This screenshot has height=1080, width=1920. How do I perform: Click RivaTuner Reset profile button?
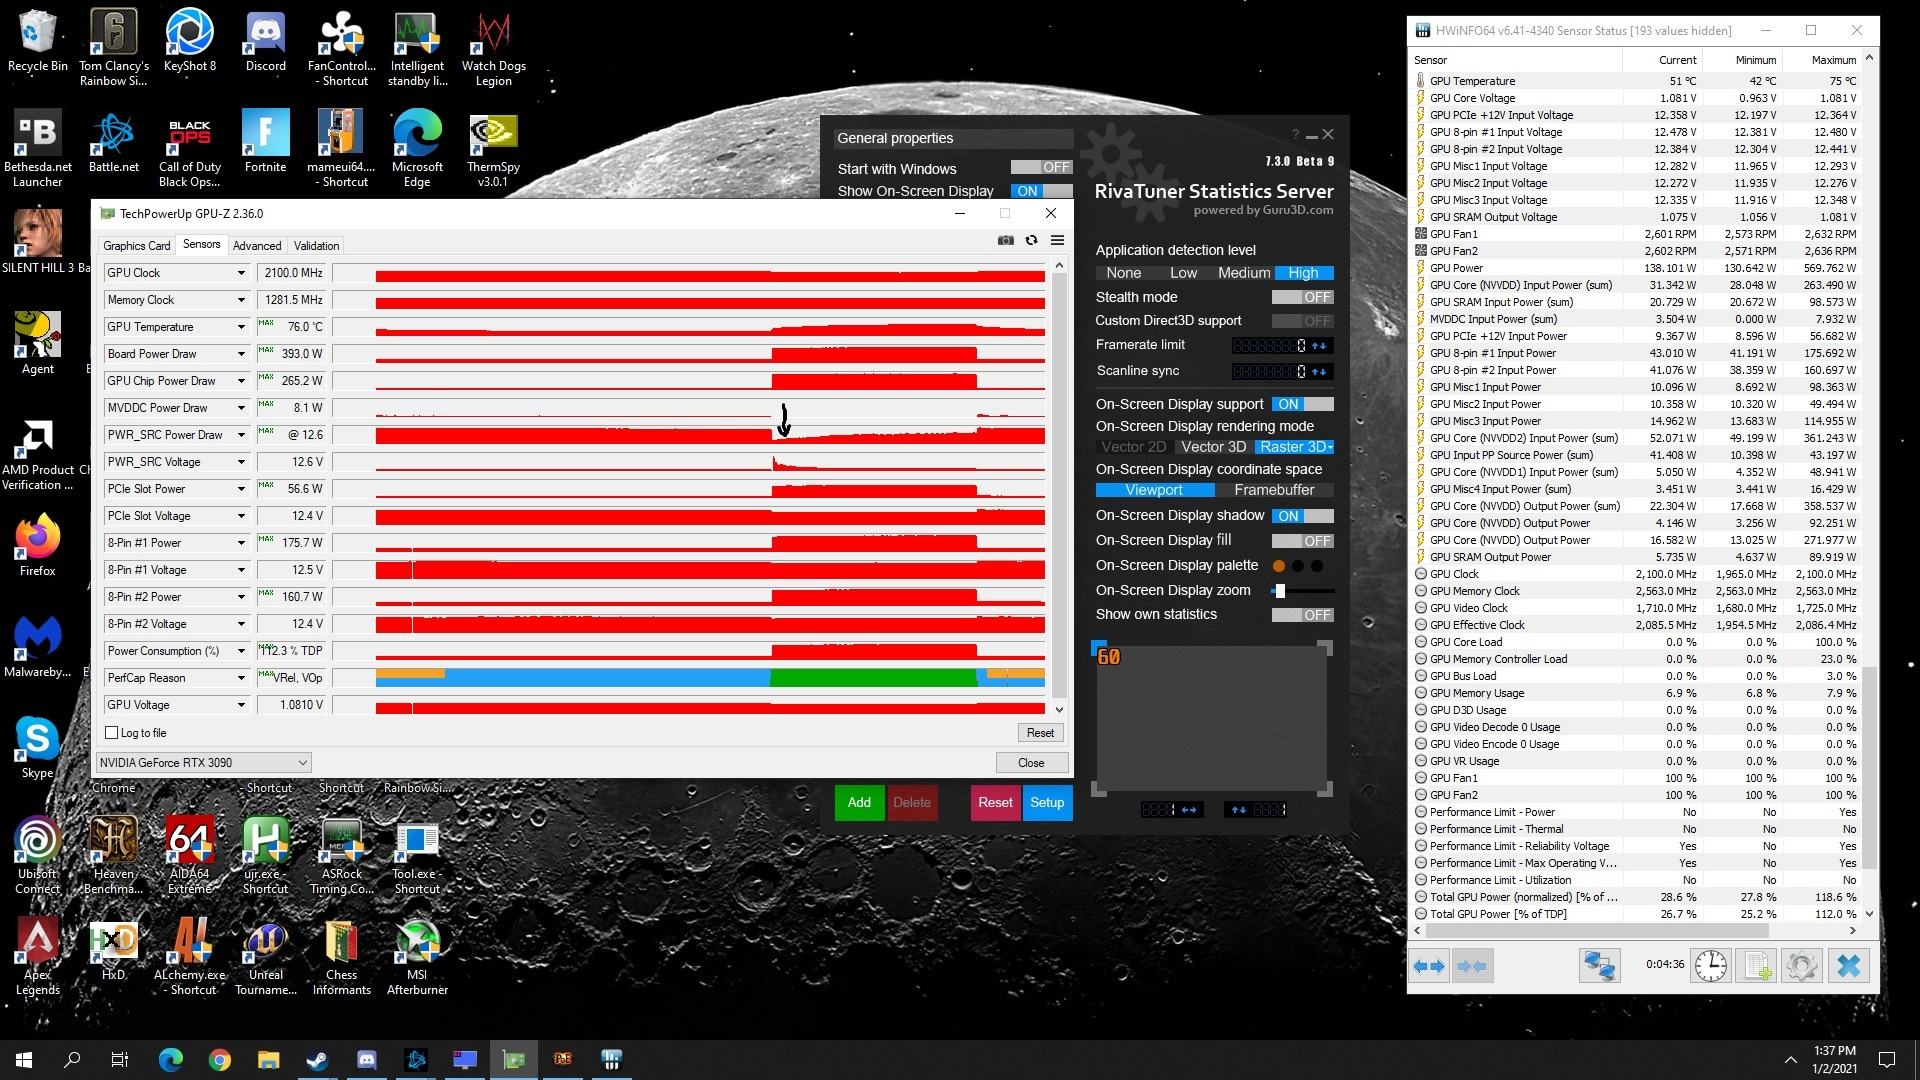[x=995, y=802]
